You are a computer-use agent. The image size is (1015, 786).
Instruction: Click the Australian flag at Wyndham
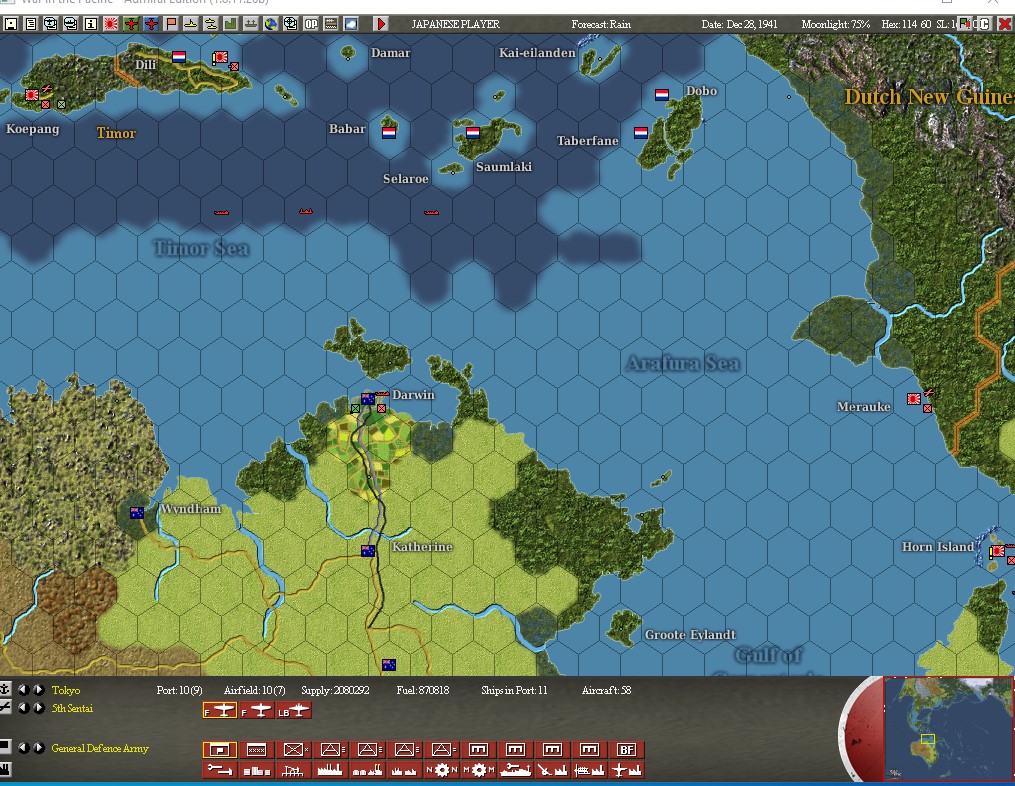pyautogui.click(x=137, y=513)
